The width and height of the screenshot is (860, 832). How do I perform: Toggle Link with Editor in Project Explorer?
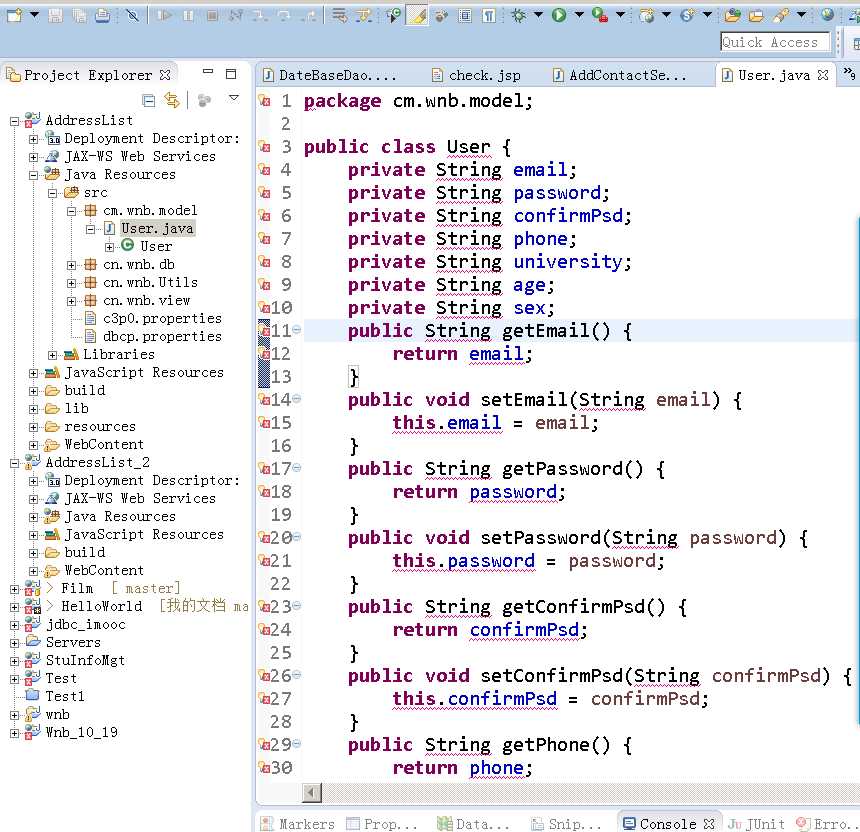coord(172,100)
